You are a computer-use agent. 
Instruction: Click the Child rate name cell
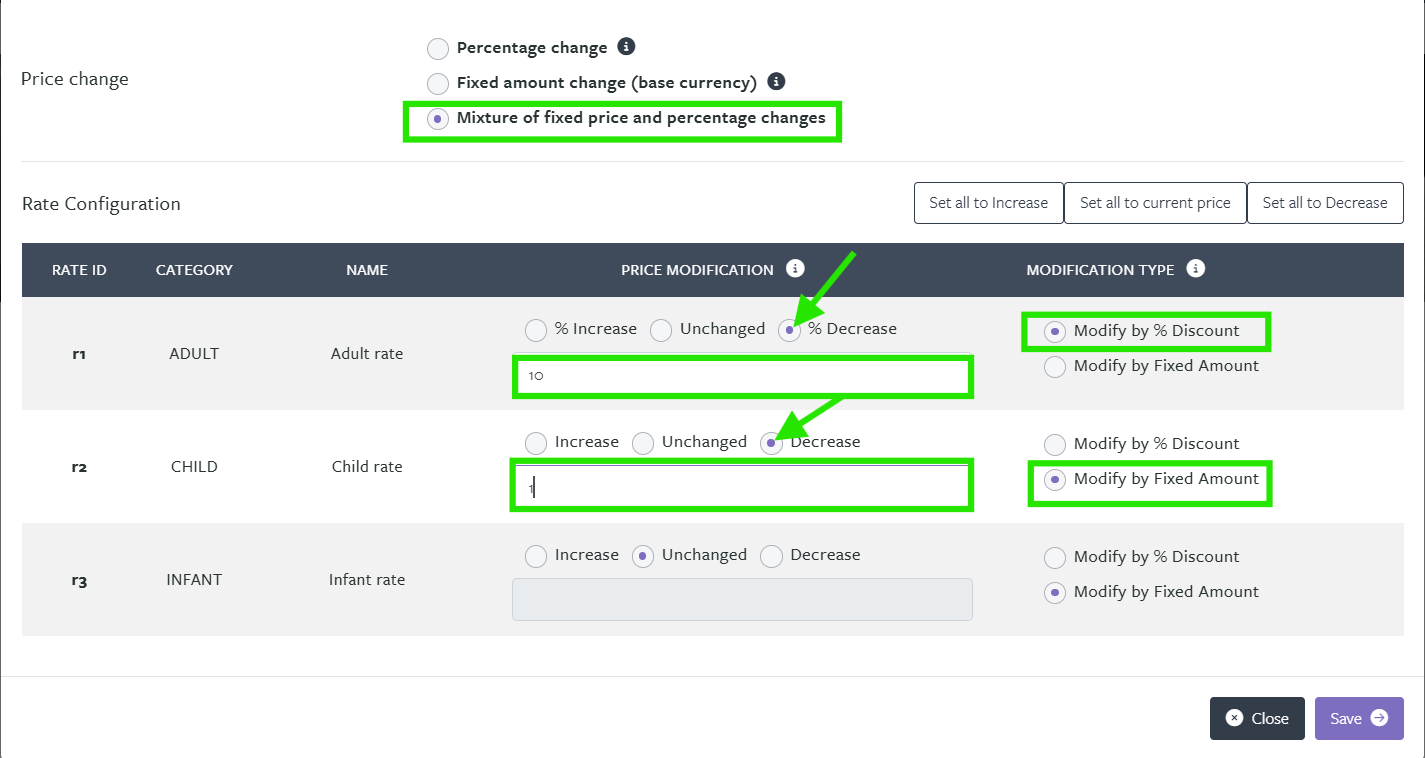[367, 467]
